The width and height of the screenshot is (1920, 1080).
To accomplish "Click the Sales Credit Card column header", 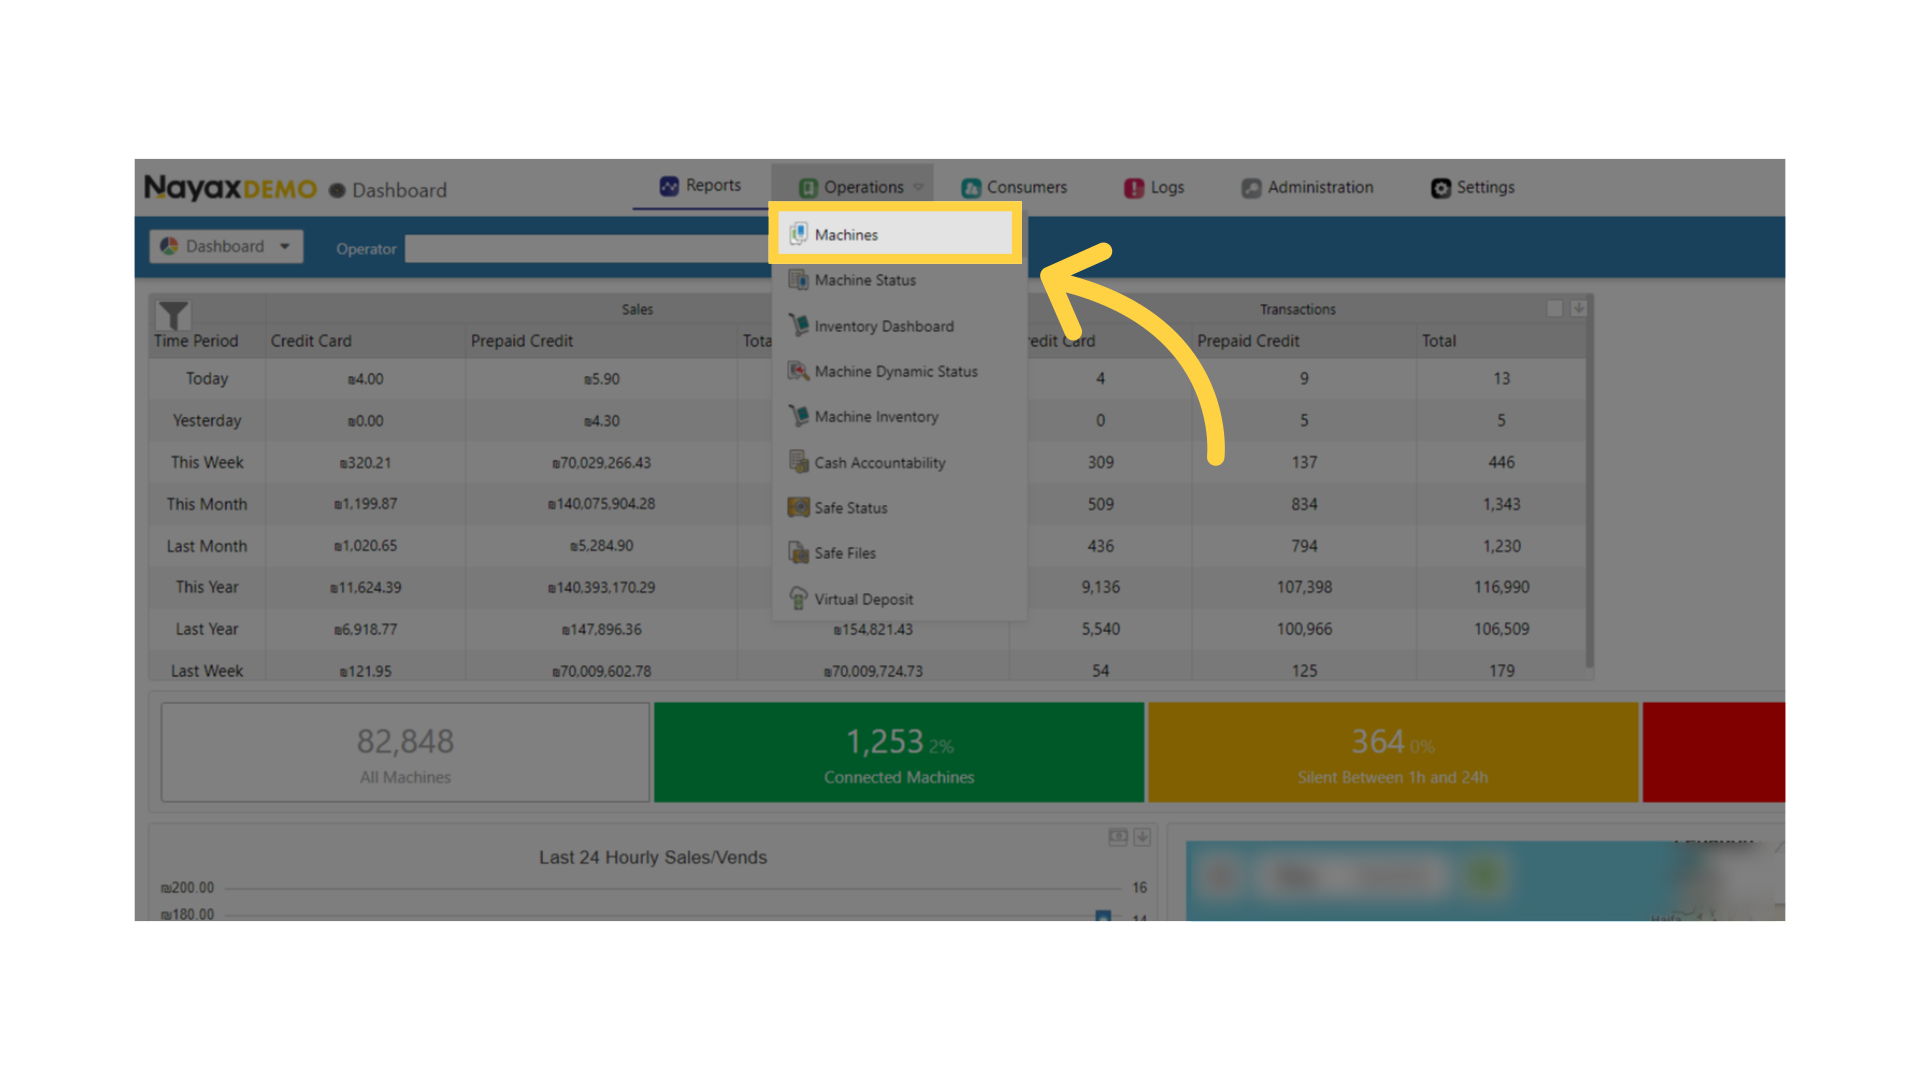I will (311, 341).
